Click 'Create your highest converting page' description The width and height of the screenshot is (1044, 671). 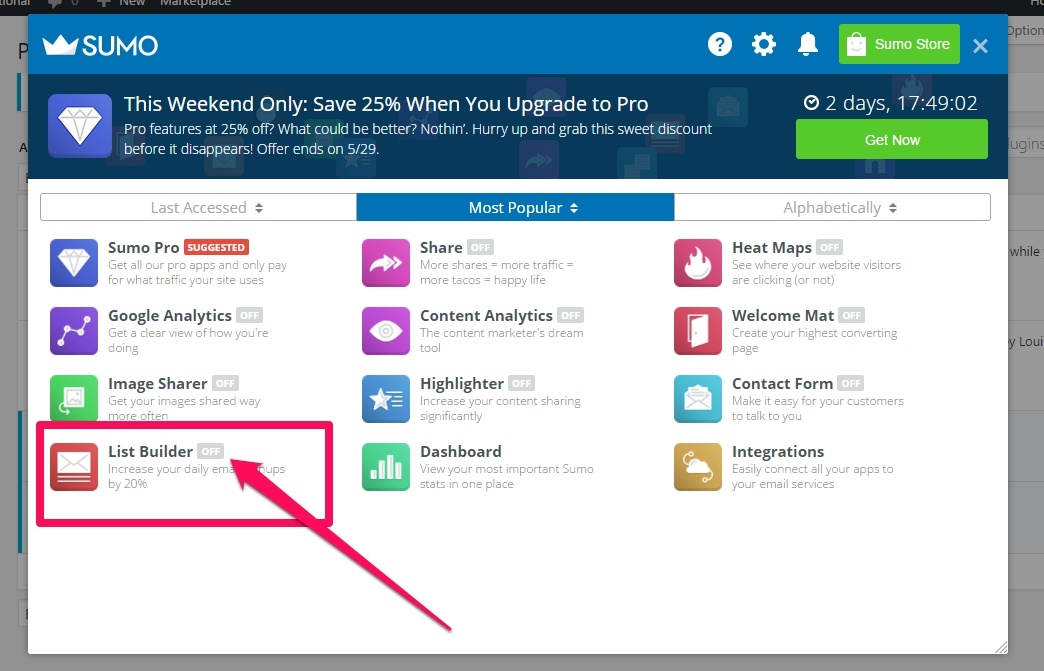[x=814, y=340]
